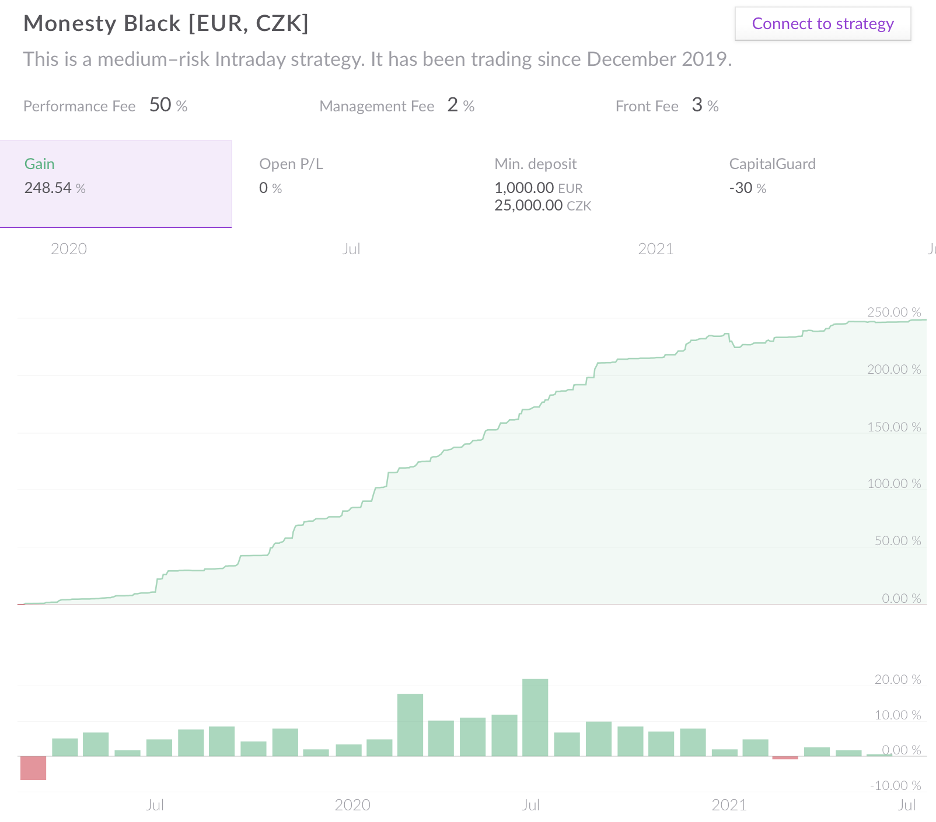Select the Gain tab

point(116,184)
